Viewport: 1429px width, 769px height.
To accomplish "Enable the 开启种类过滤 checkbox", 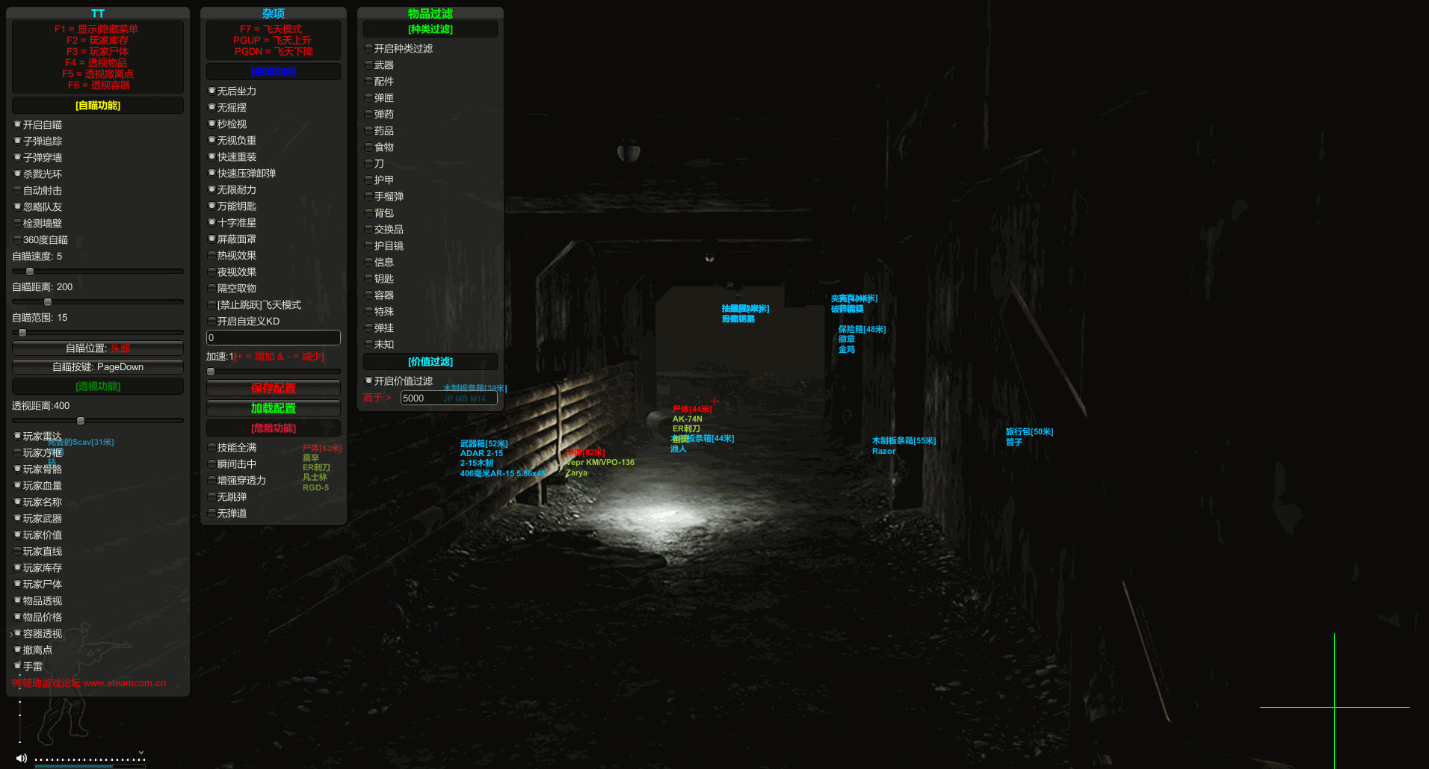I will pos(368,48).
